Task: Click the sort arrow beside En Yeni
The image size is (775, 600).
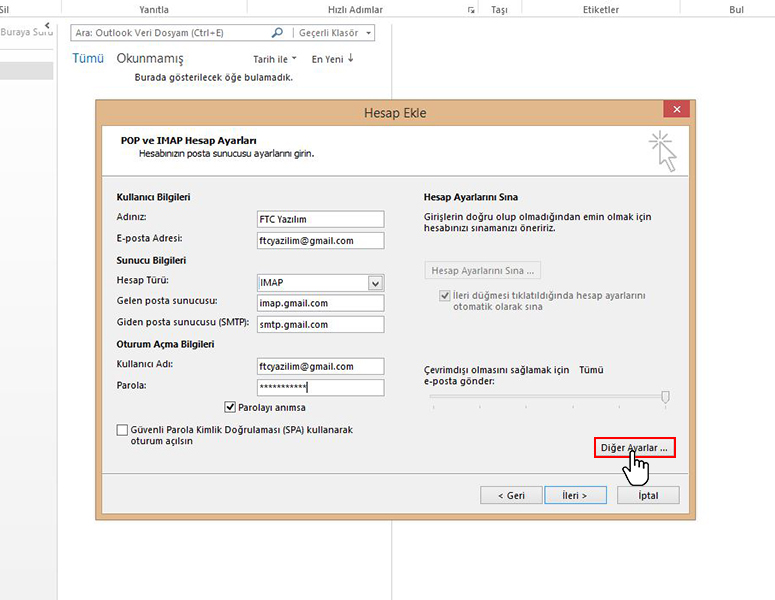Action: tap(351, 59)
